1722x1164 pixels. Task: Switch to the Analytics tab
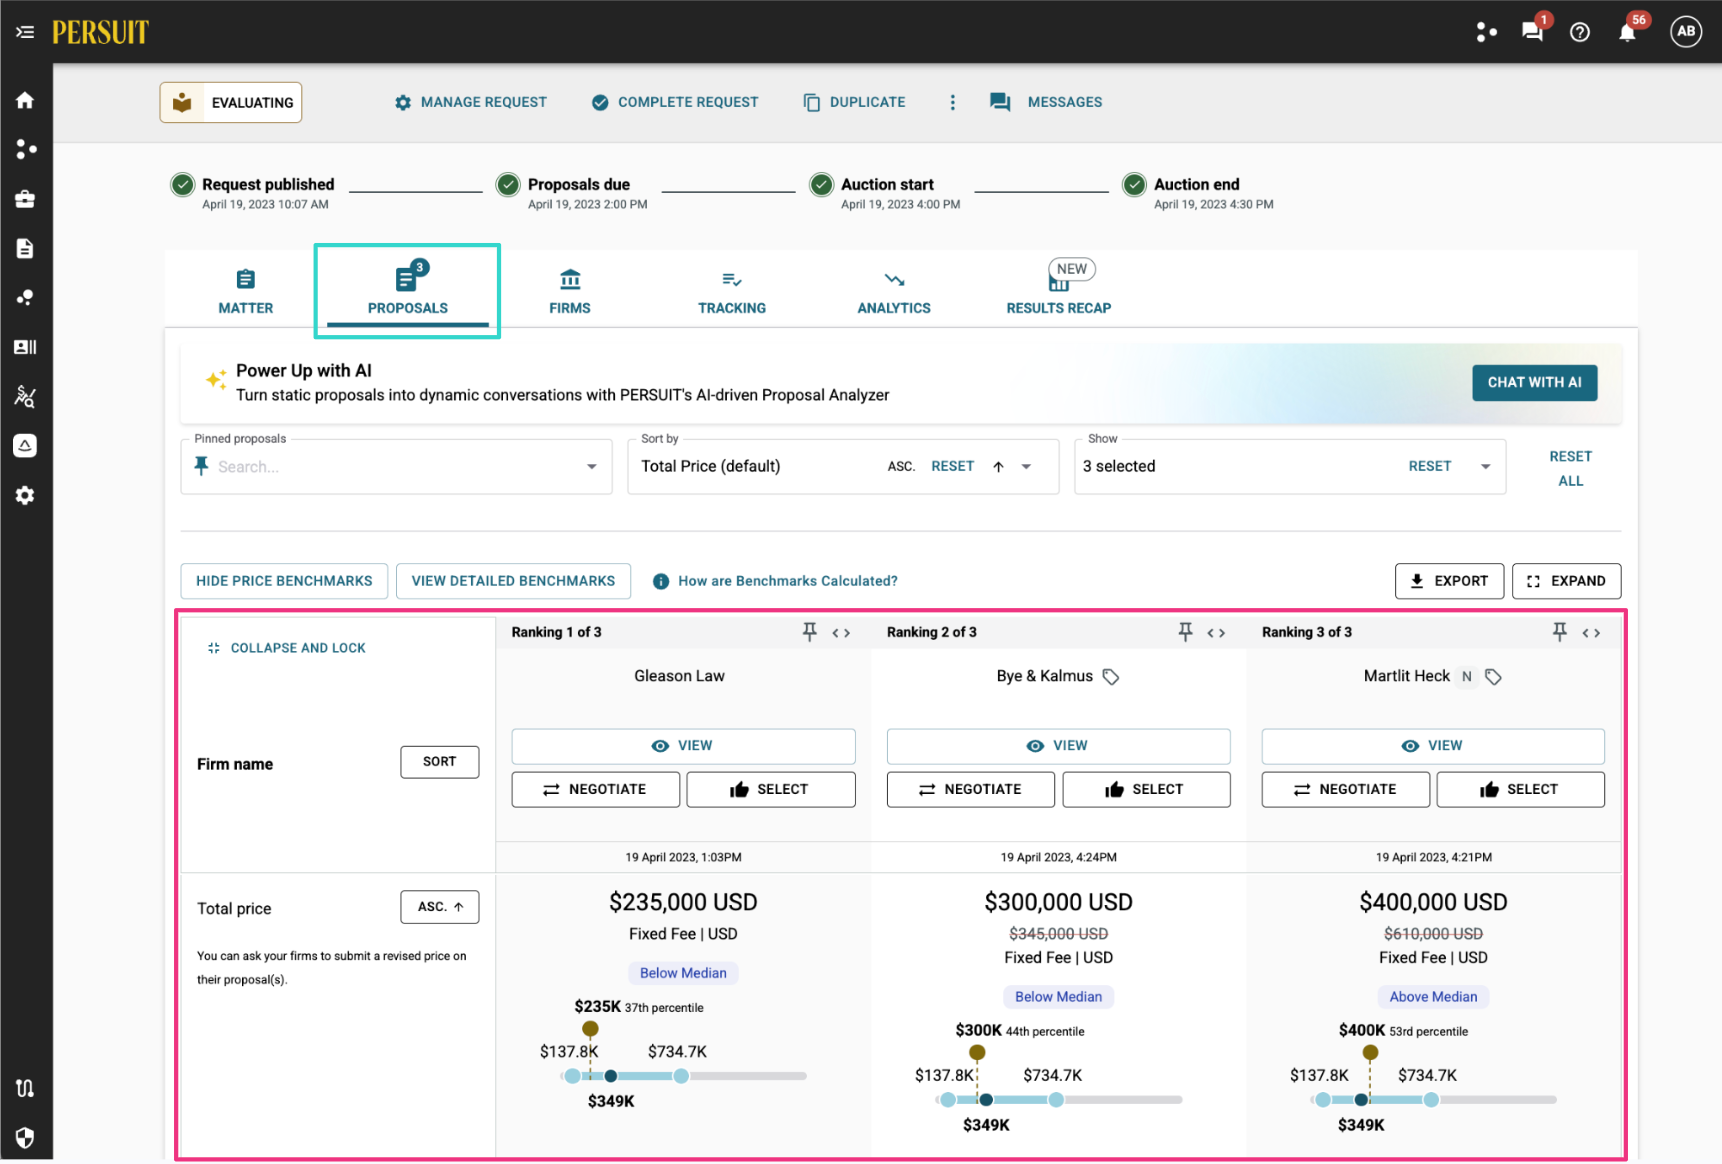pyautogui.click(x=894, y=292)
